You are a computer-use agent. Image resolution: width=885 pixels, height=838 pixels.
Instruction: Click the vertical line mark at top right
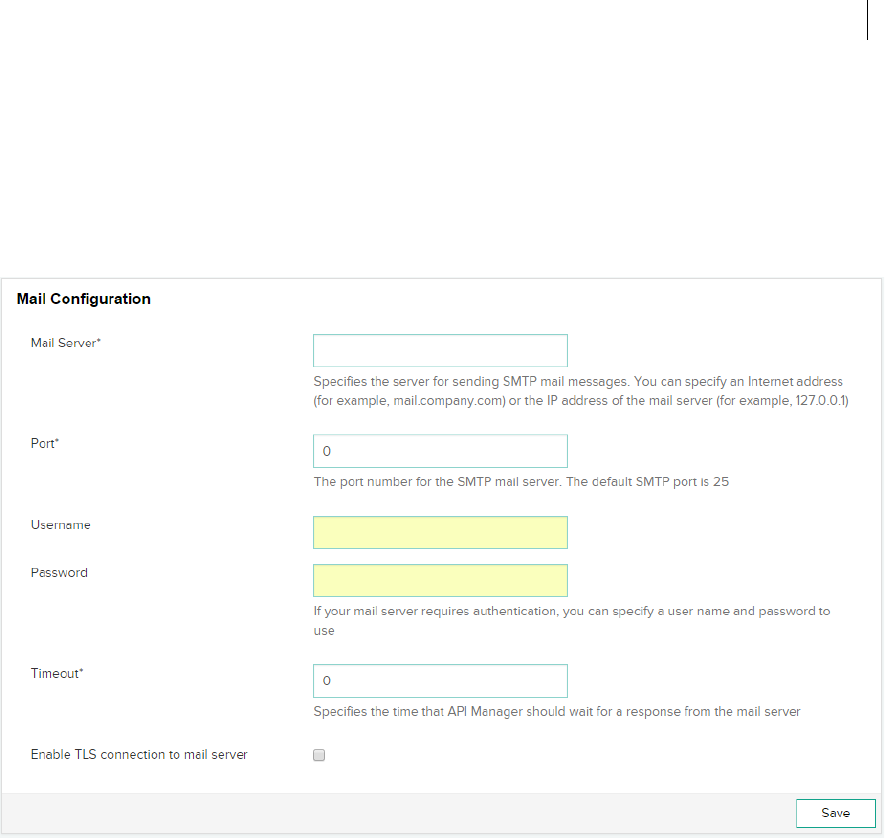click(867, 20)
